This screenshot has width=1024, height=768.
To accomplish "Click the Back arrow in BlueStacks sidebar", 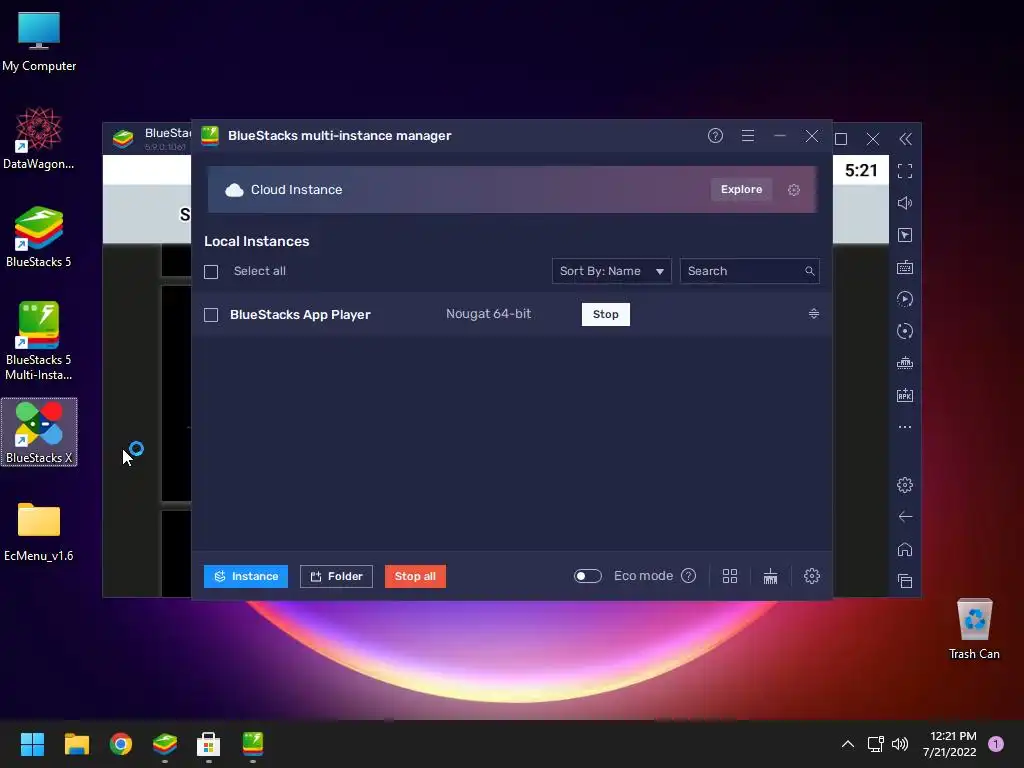I will [905, 517].
